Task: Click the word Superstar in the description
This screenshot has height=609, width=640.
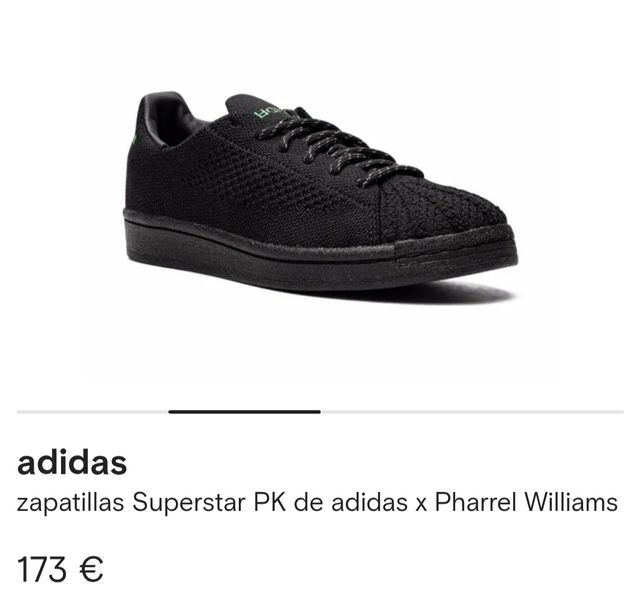Action: tap(189, 503)
